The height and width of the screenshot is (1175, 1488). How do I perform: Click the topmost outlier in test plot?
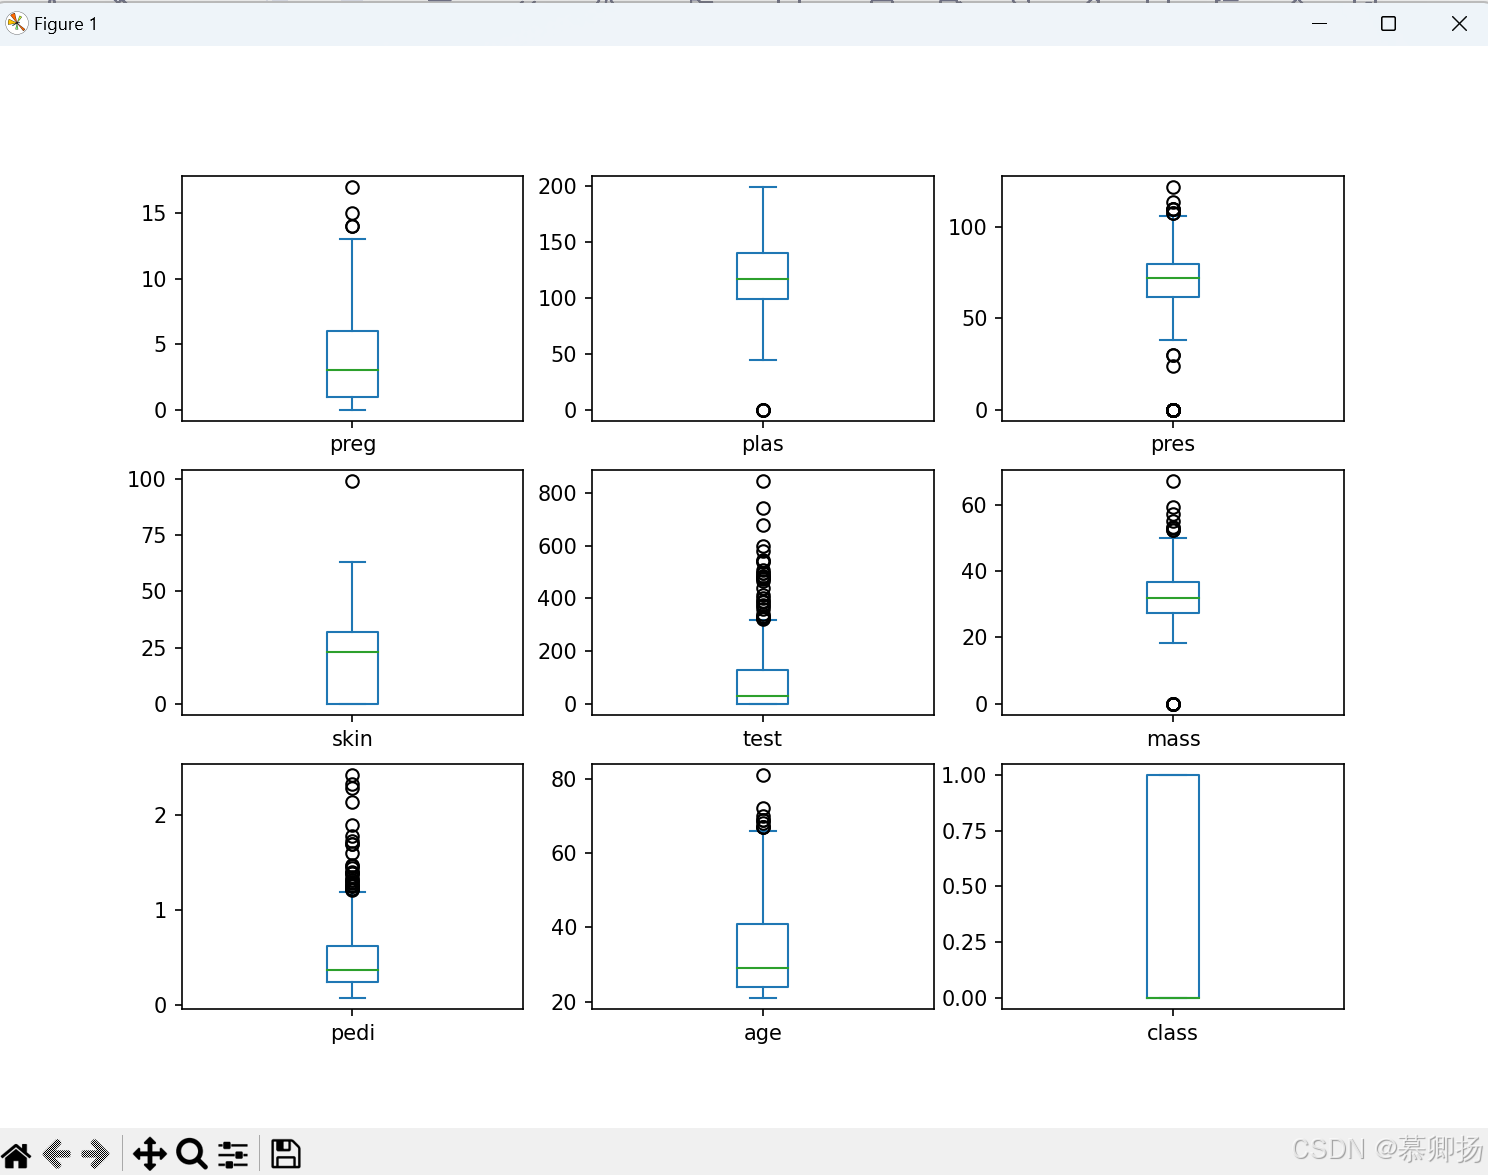coord(763,481)
